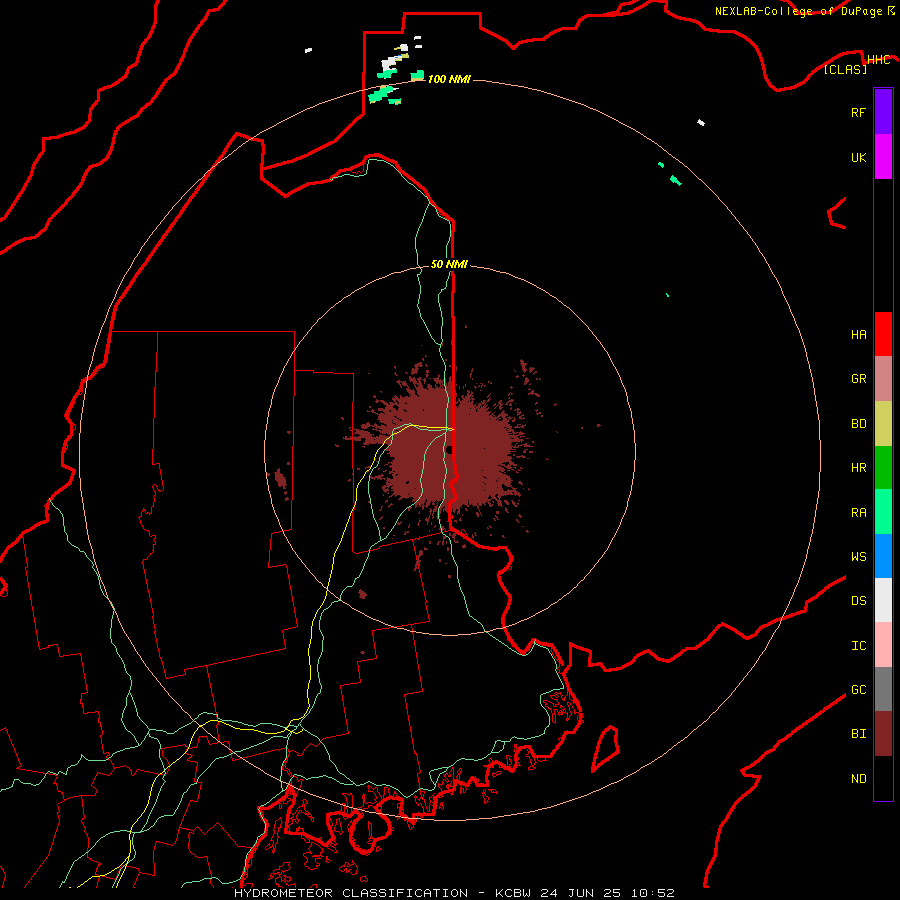This screenshot has height=900, width=900.
Task: Click the RF purple legend swatch
Action: point(883,112)
